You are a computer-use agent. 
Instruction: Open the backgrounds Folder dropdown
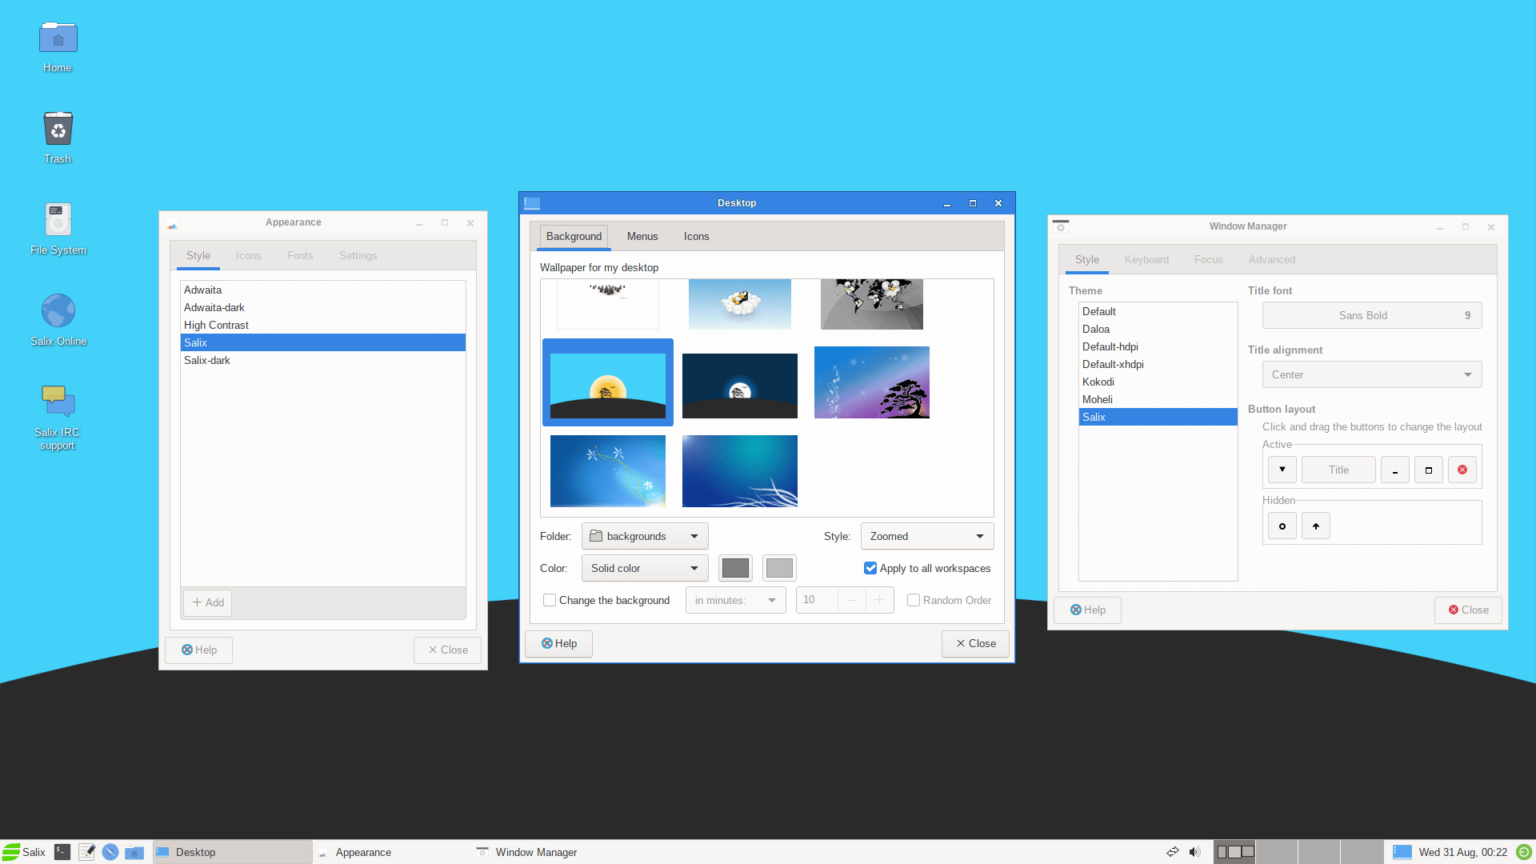point(644,536)
